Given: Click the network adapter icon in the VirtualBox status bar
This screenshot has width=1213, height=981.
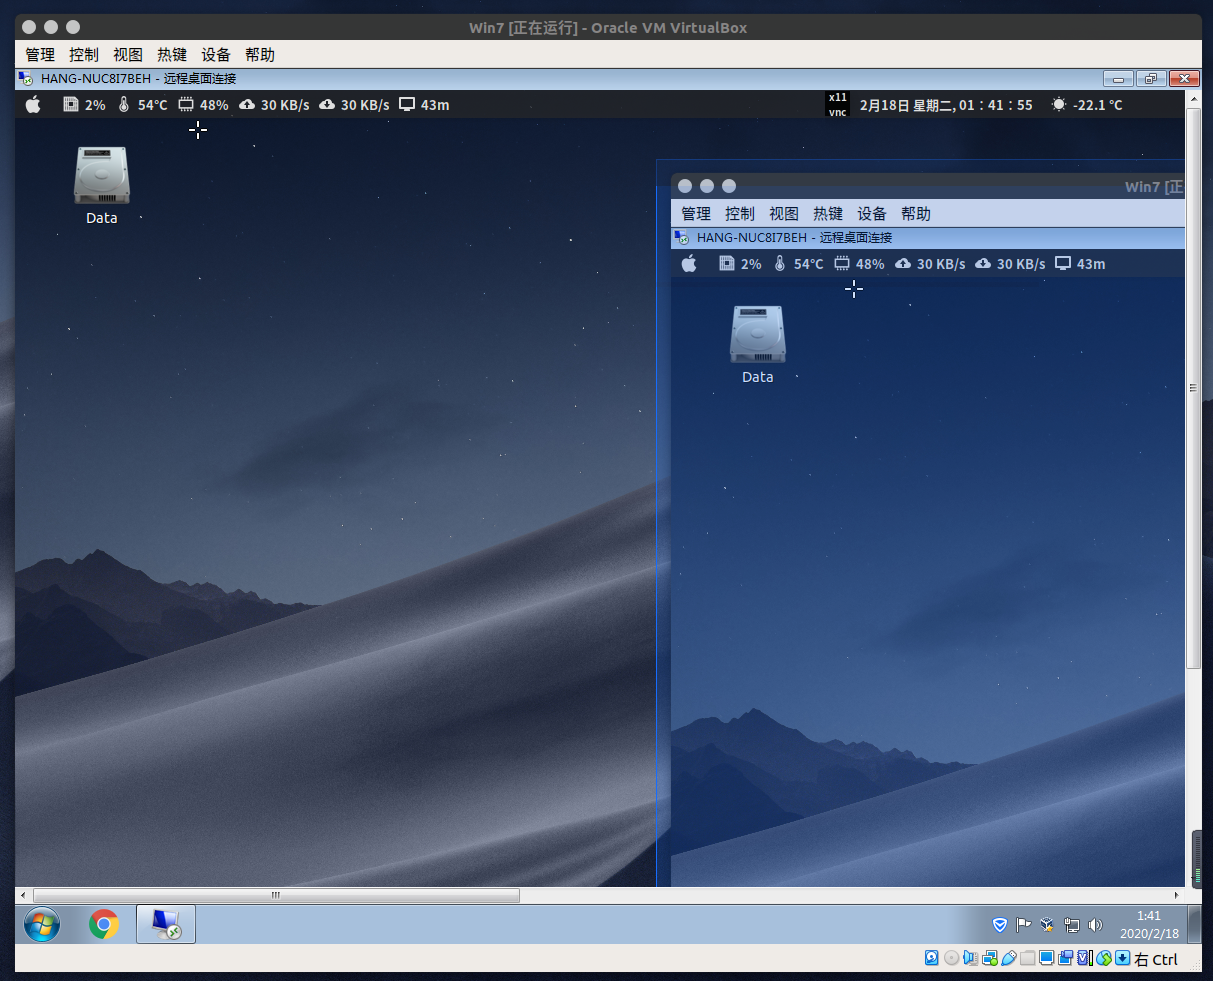Looking at the screenshot, I should [990, 958].
